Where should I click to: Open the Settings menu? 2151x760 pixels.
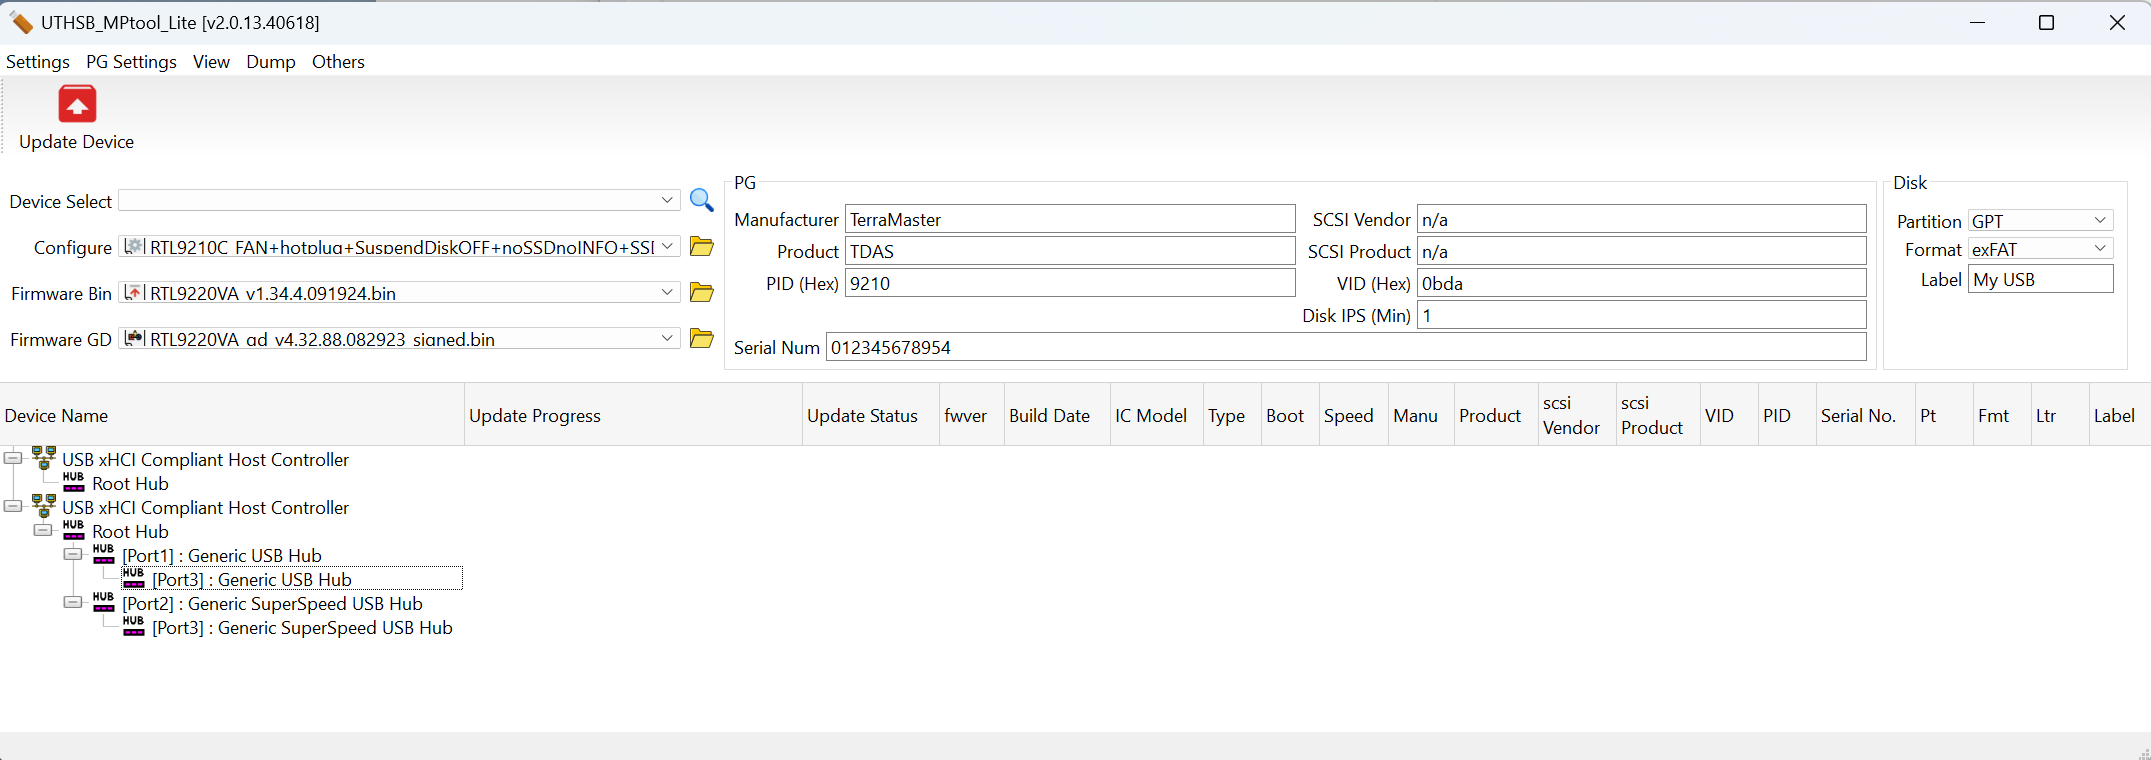pyautogui.click(x=38, y=62)
